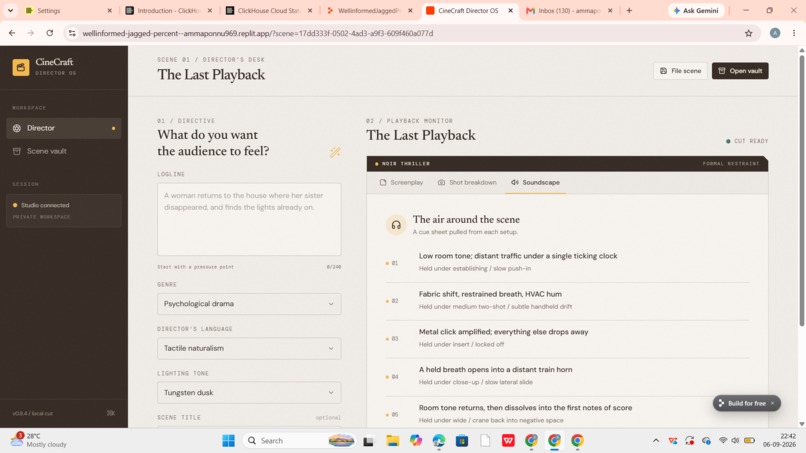Expand the Lighting Tone dropdown Tungsten dusk
806x453 pixels.
(249, 392)
